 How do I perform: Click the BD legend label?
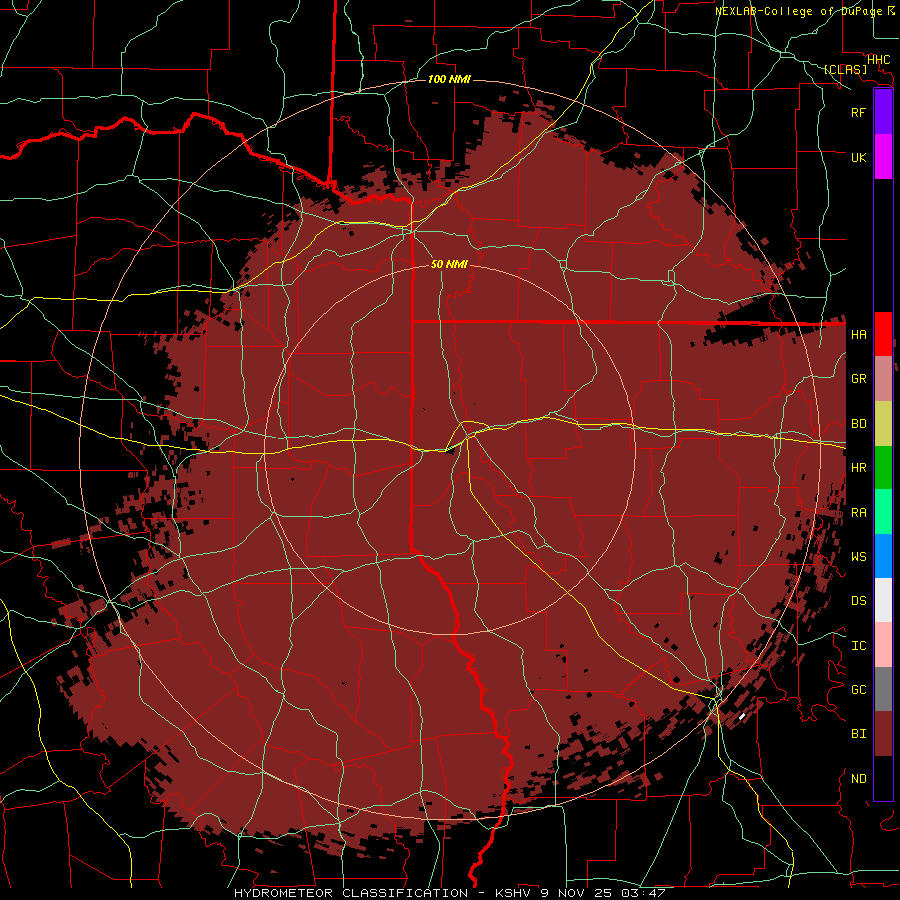point(858,424)
